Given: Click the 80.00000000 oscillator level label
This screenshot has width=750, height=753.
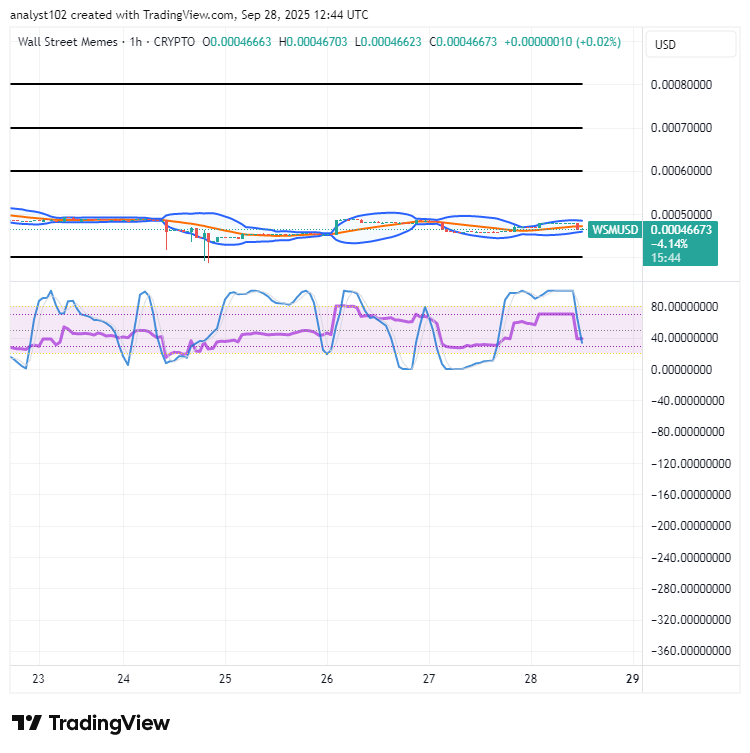Looking at the screenshot, I should click(x=684, y=307).
